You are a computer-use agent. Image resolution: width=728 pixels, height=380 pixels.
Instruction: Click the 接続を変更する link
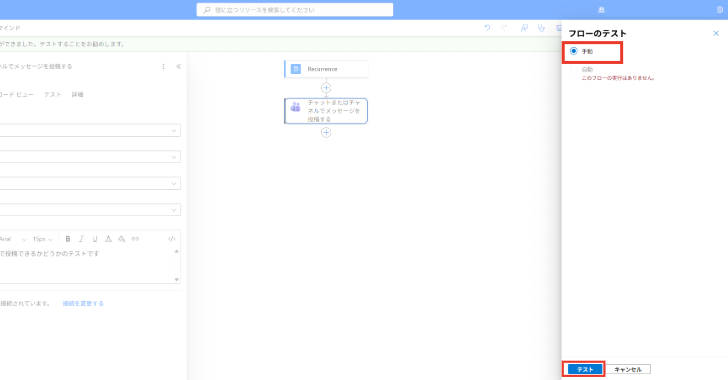83,303
